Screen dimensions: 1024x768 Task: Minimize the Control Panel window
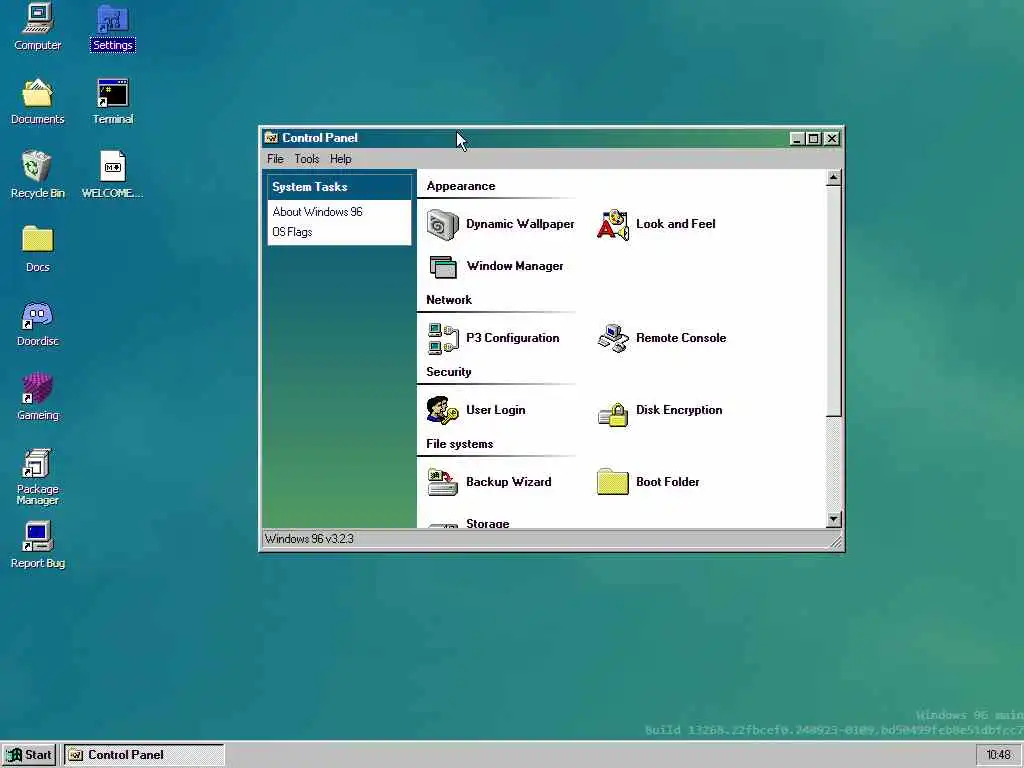(x=797, y=138)
